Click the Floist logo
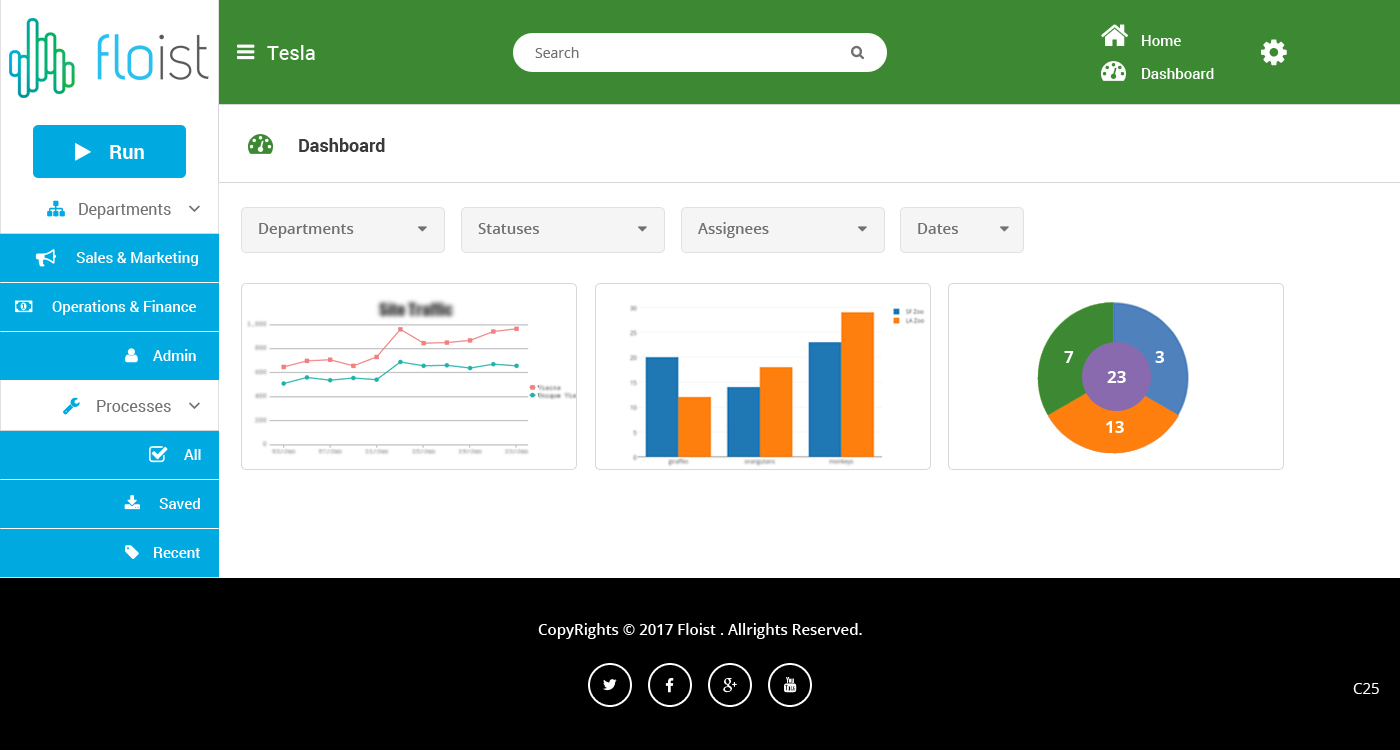 click(x=109, y=57)
